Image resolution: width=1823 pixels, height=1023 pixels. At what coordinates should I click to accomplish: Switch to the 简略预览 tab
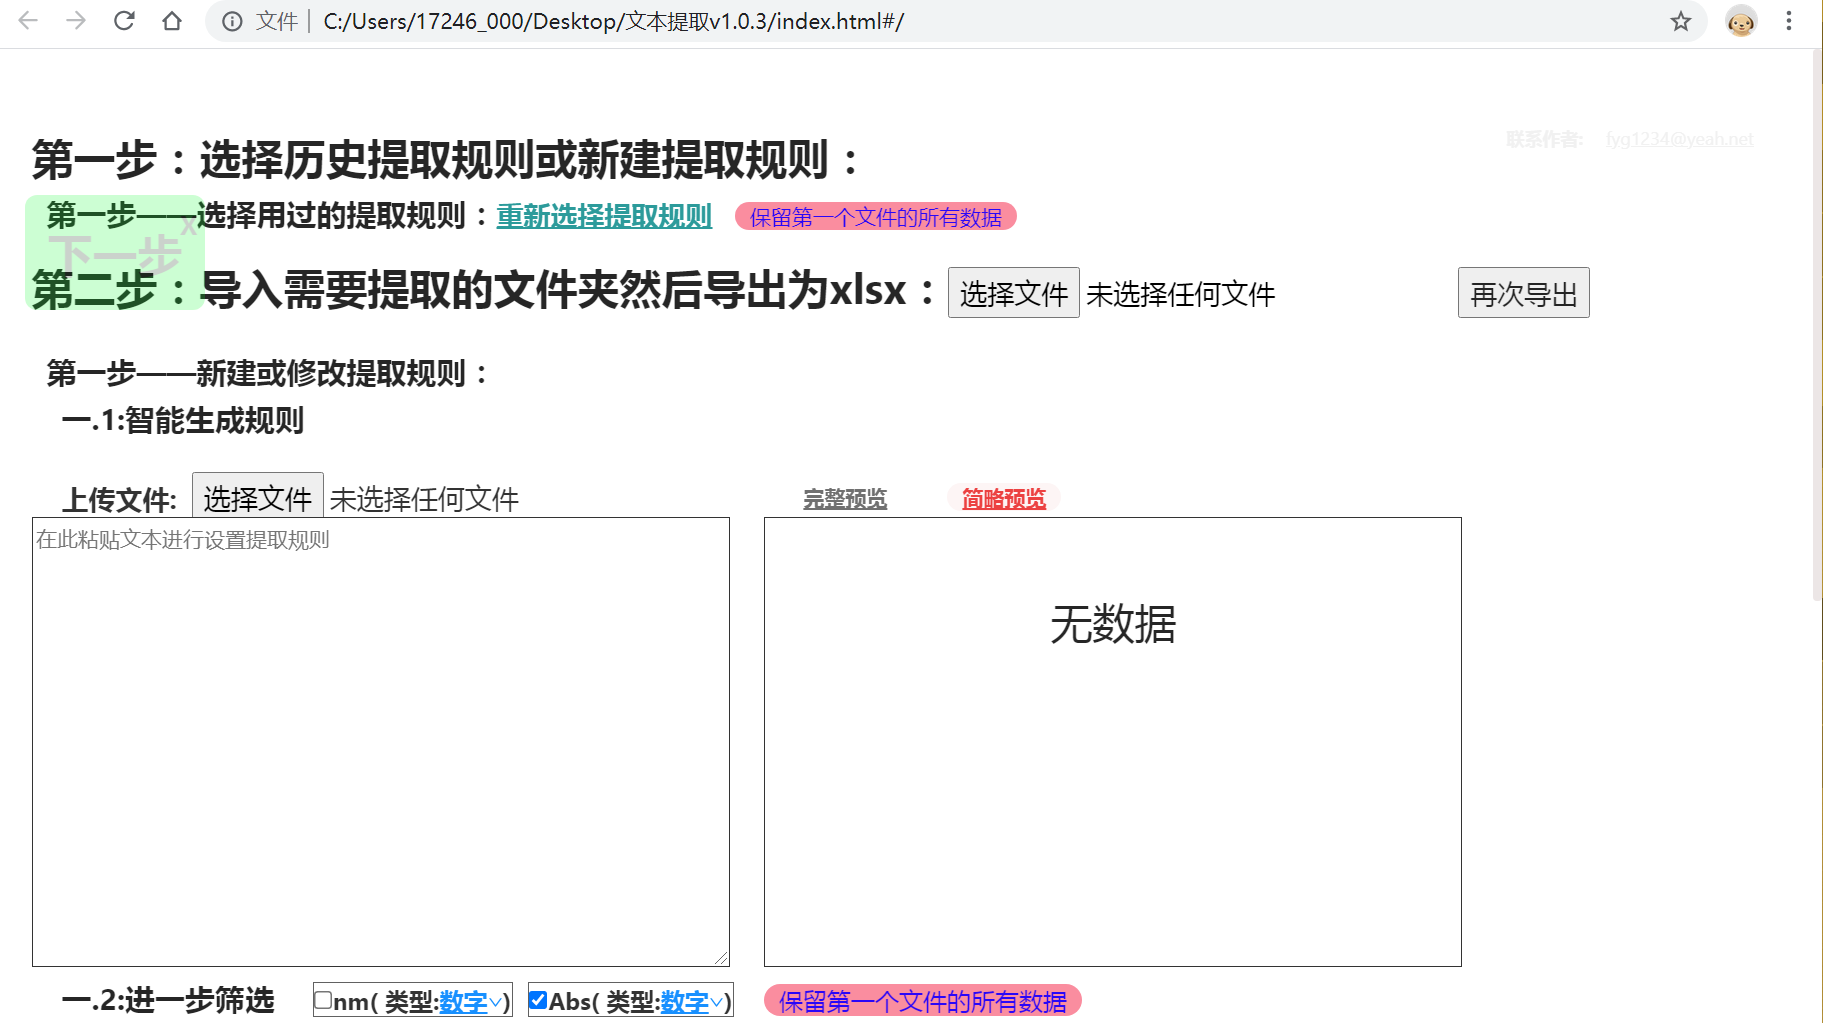tap(1004, 499)
